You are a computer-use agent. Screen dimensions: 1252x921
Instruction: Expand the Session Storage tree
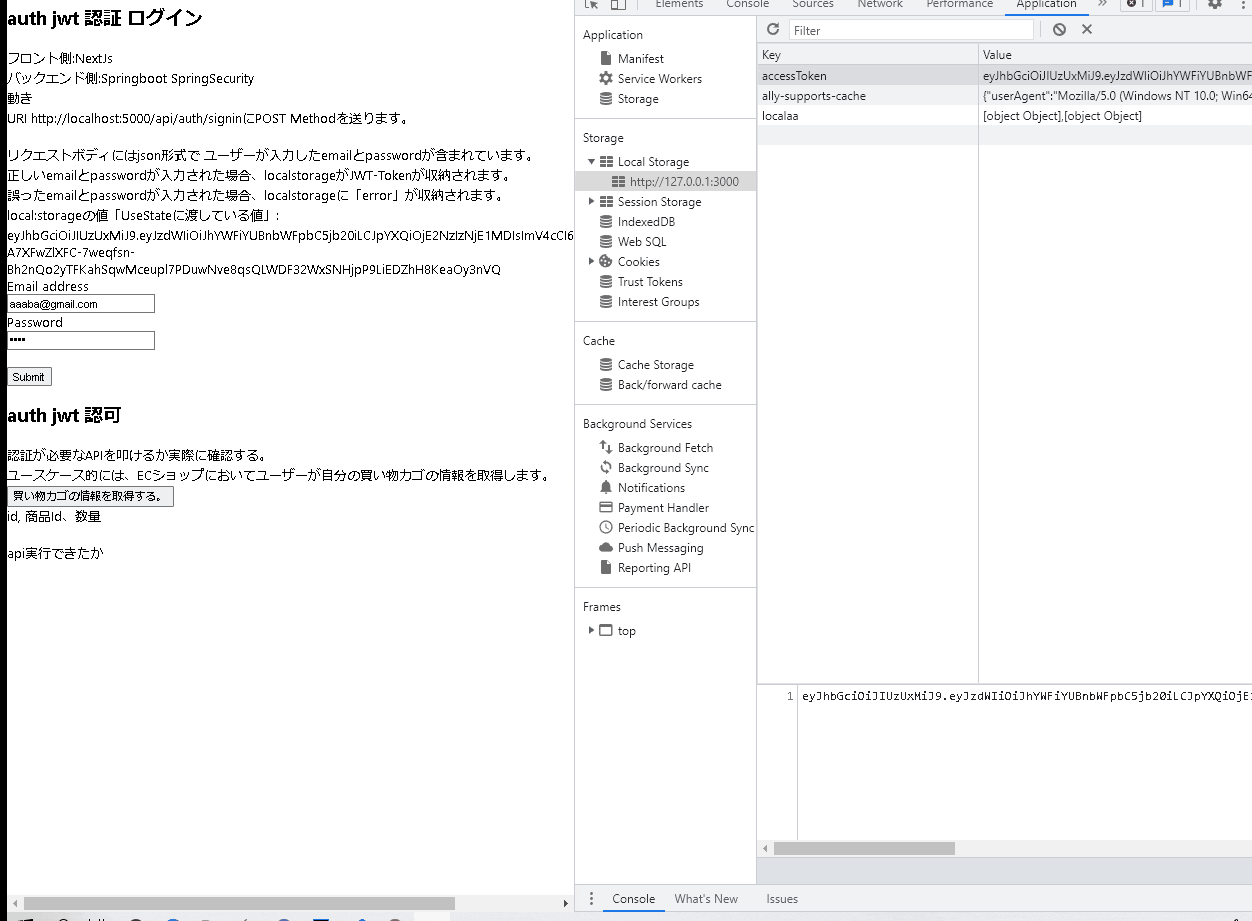pyautogui.click(x=591, y=201)
